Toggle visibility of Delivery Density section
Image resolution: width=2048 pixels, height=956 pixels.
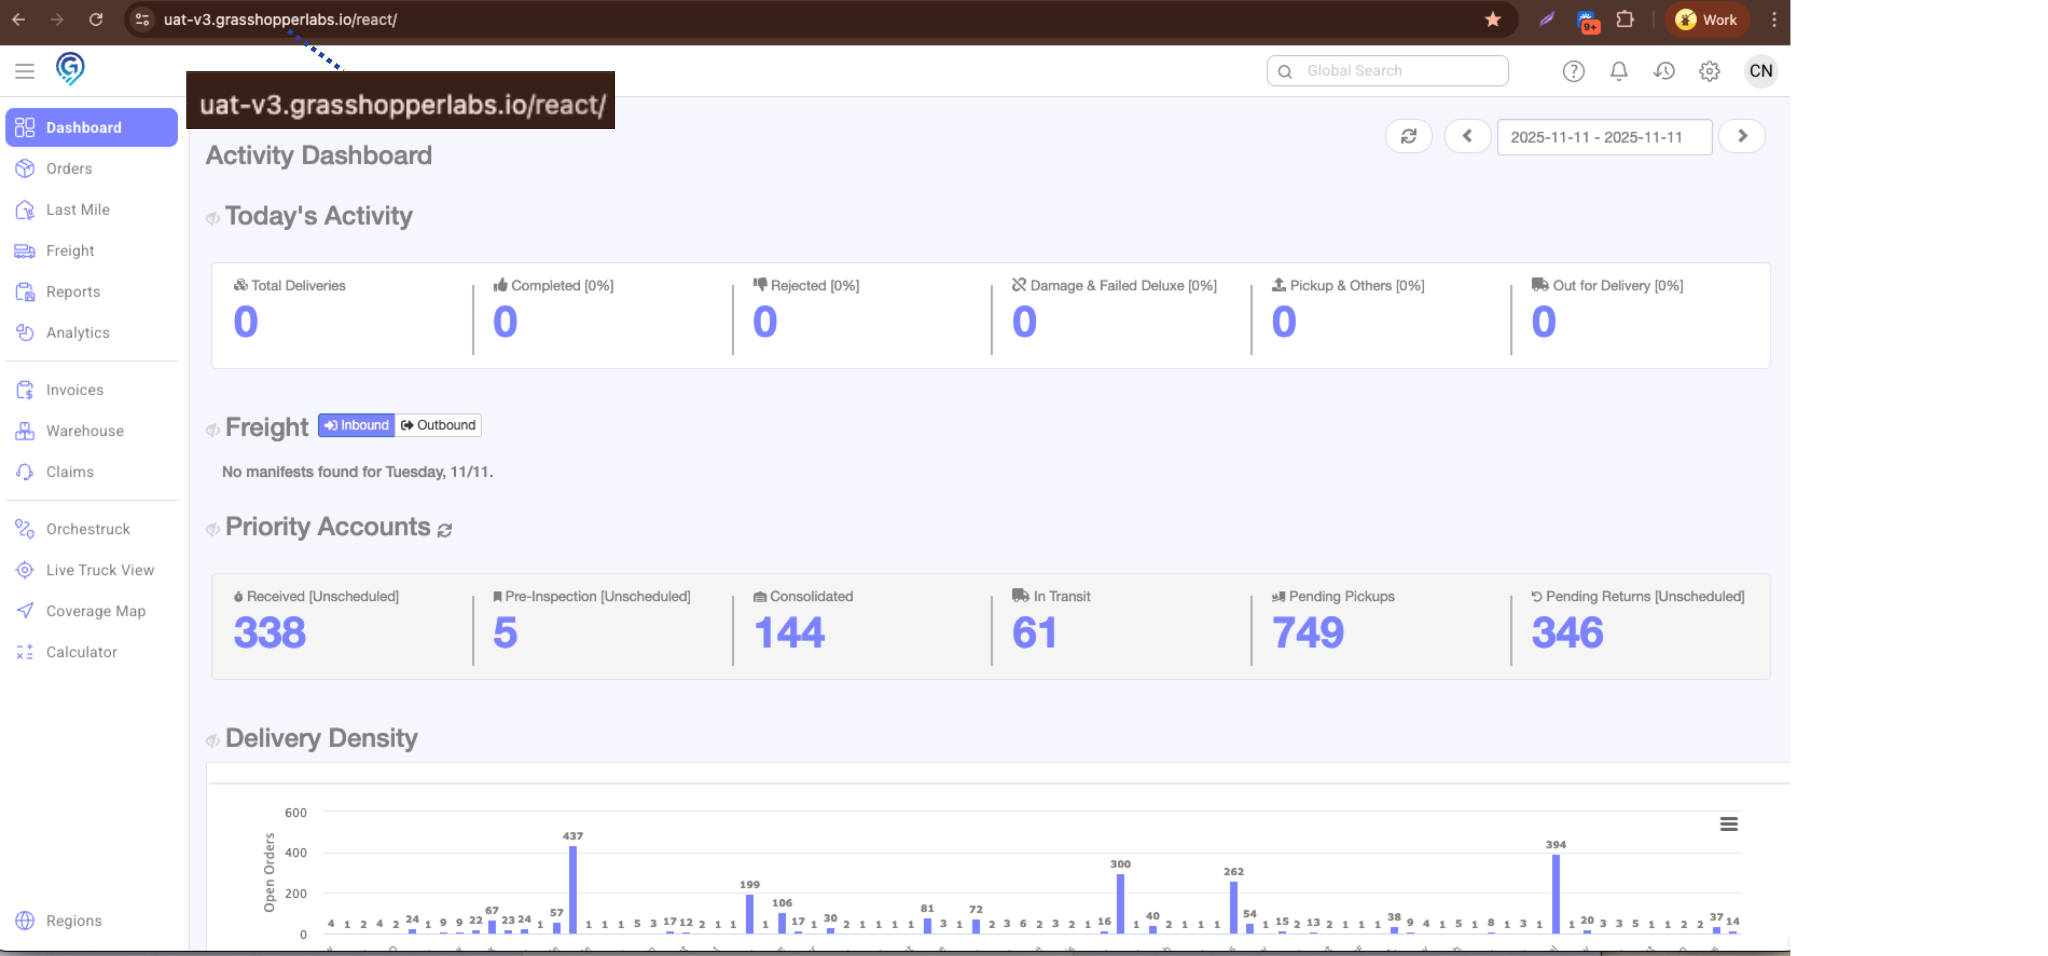click(213, 741)
